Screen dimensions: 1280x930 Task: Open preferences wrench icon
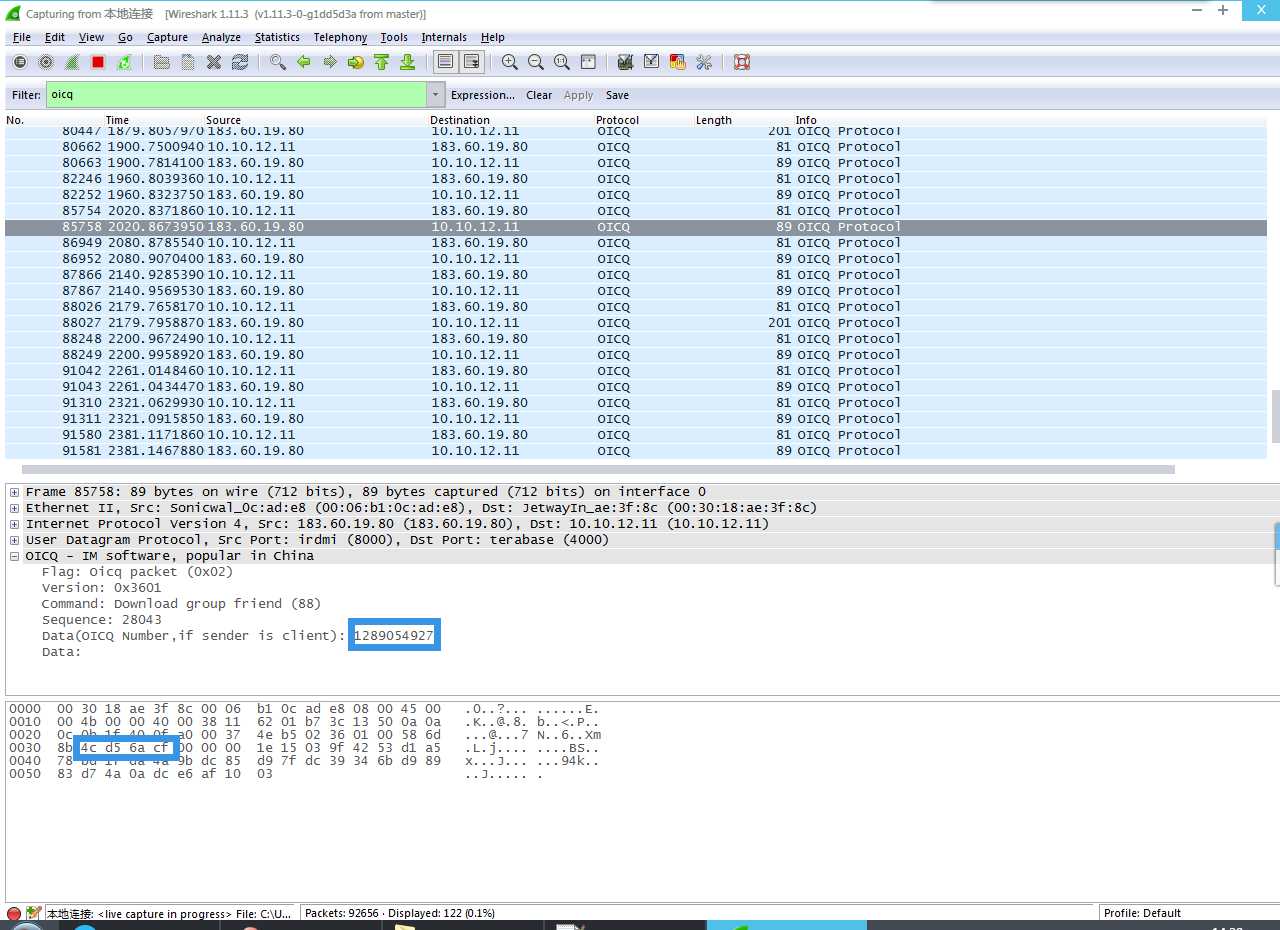click(704, 62)
